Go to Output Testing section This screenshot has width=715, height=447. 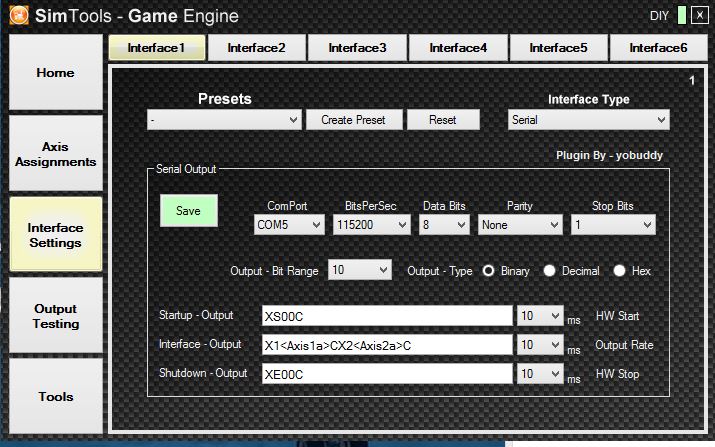point(56,316)
